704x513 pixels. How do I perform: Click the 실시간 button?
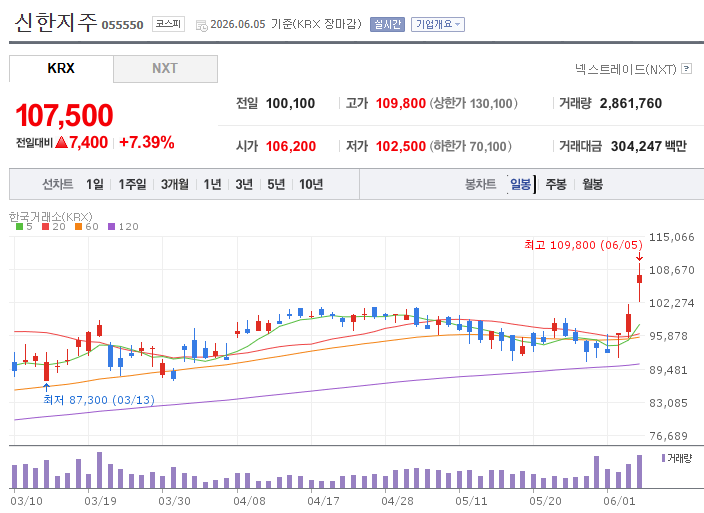tap(387, 24)
